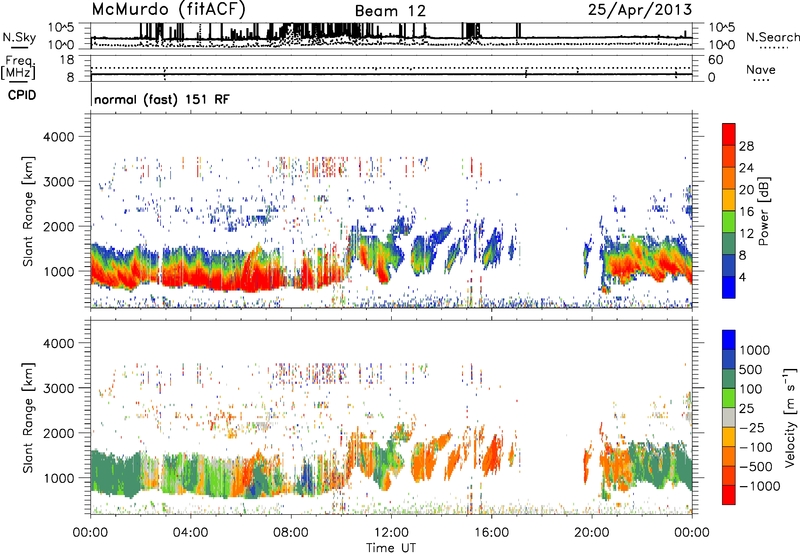Click the 'Velocity [m s-1]' colorbar title
Viewport: 800px width, 554px height.
(x=790, y=417)
